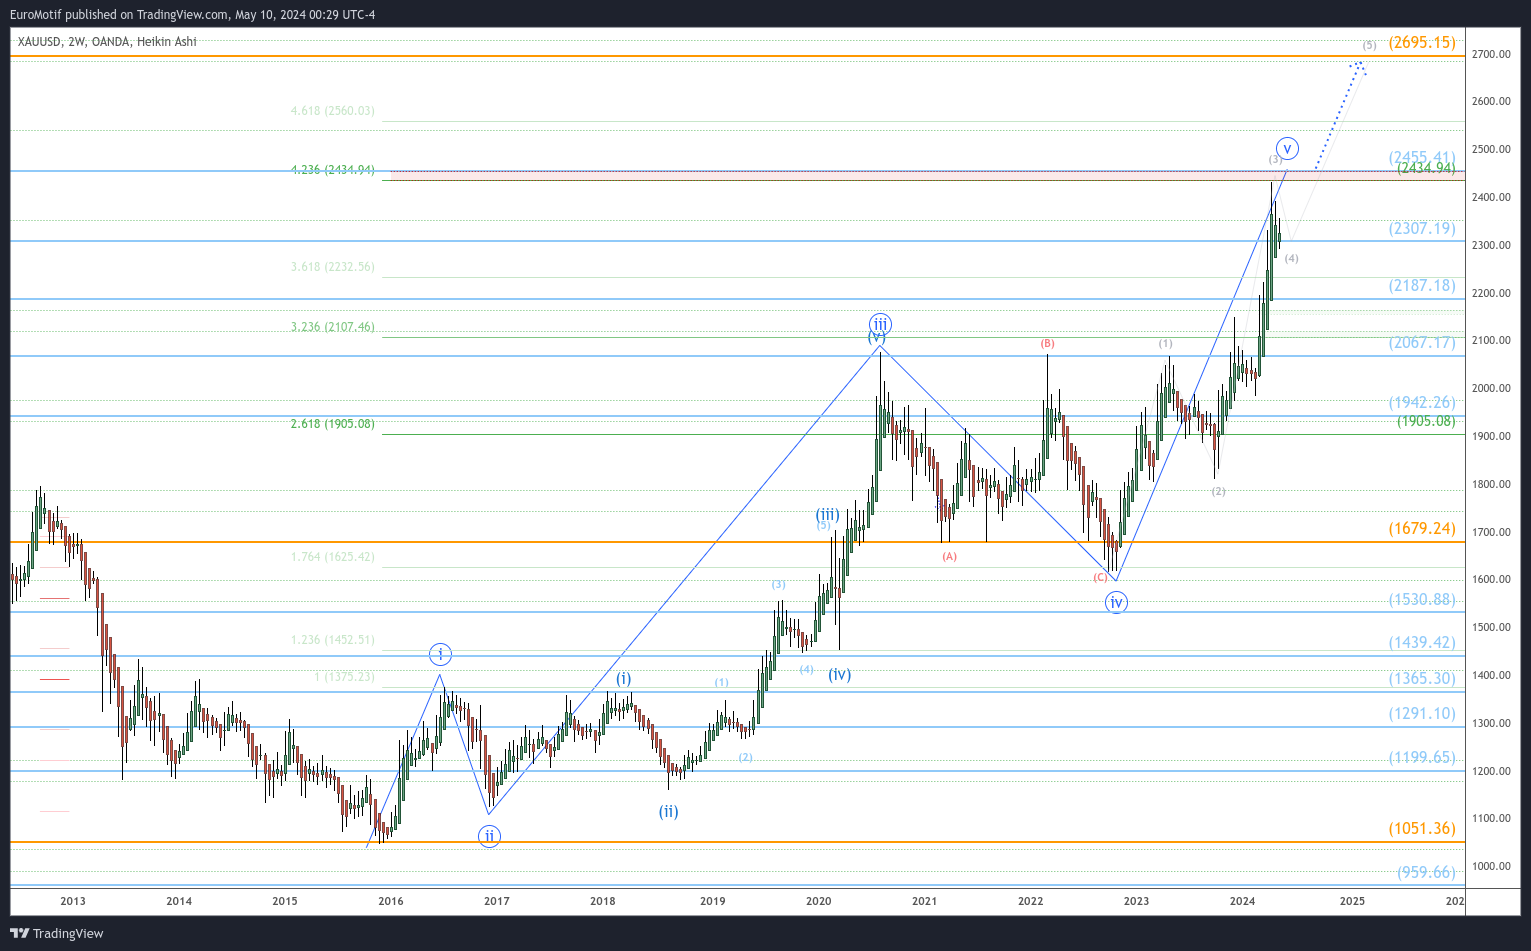Click the 2022 year on time axis
Screen dimensions: 1531x951
[1030, 901]
